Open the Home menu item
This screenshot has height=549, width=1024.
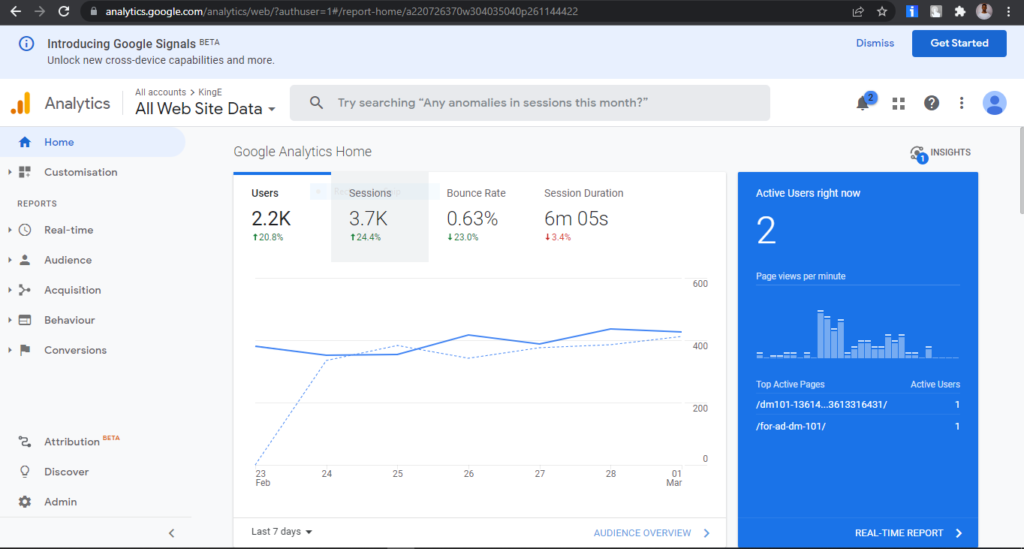[x=93, y=142]
